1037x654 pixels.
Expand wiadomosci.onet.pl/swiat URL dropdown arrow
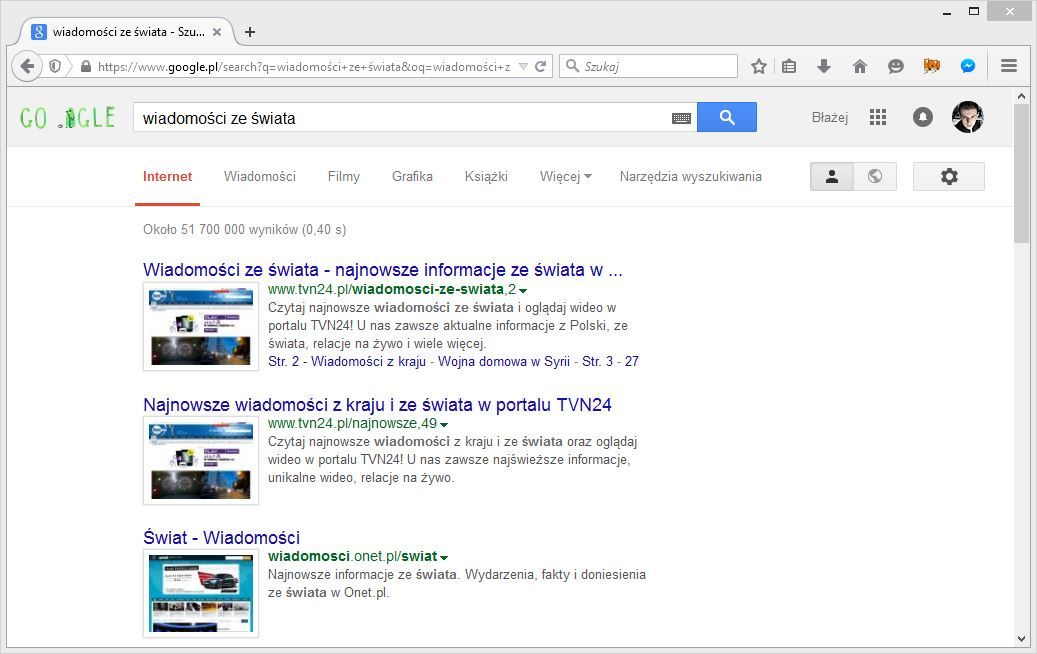444,557
